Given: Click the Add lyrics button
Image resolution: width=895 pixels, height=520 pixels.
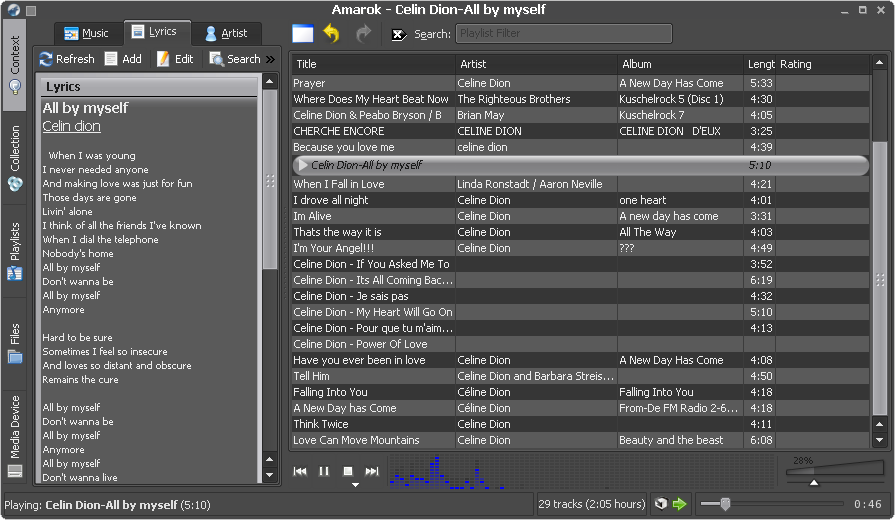Looking at the screenshot, I should pos(124,59).
